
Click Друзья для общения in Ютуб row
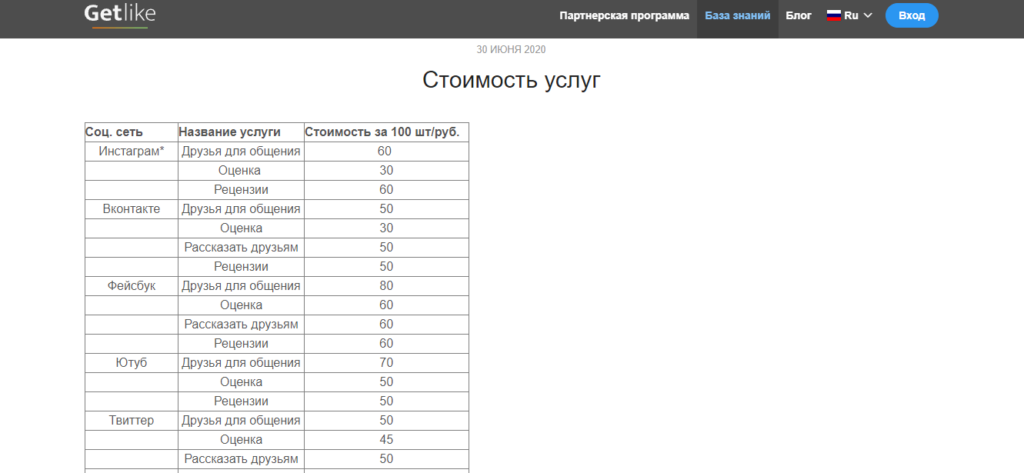click(x=241, y=363)
